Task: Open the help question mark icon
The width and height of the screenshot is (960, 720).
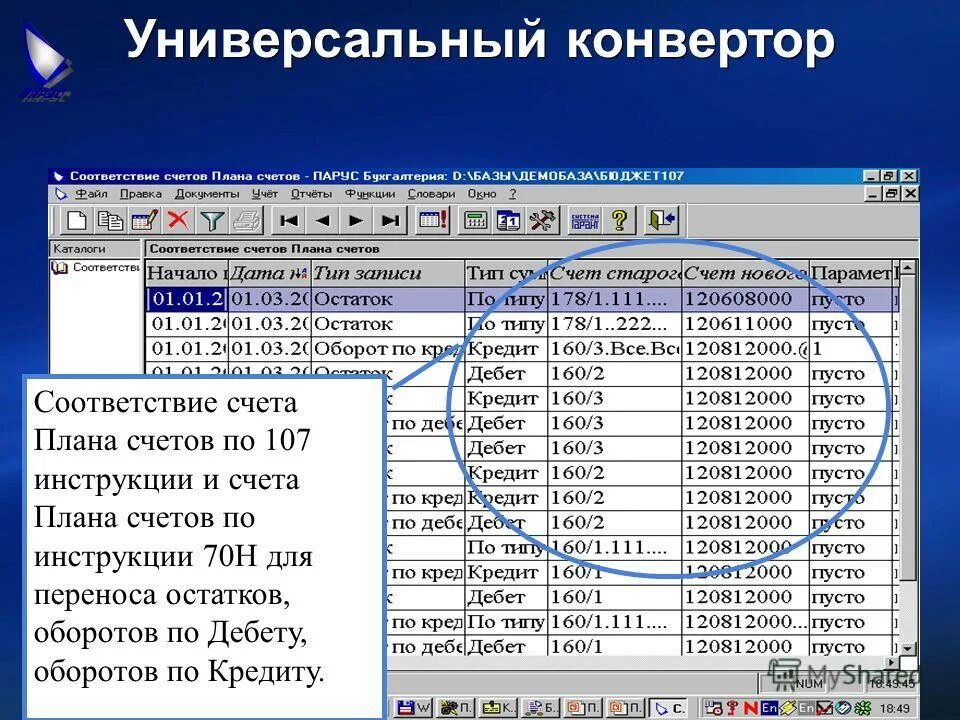Action: coord(618,219)
